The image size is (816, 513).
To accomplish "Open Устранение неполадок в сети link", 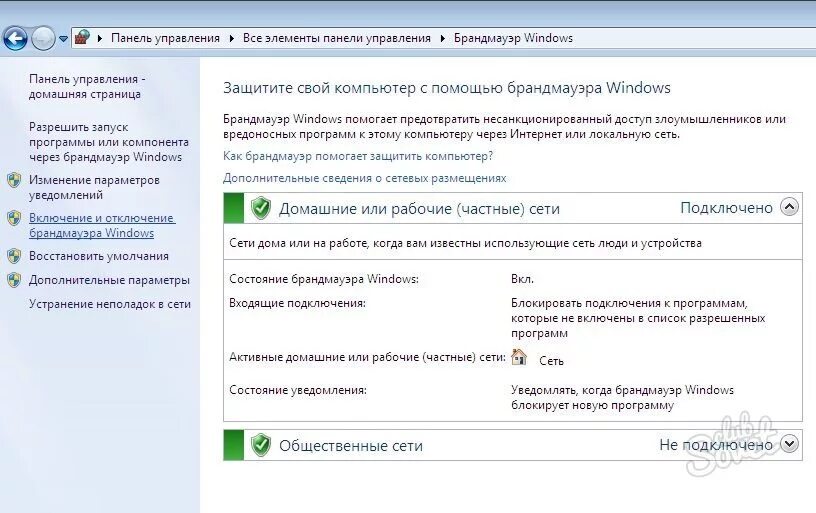I will click(x=110, y=304).
